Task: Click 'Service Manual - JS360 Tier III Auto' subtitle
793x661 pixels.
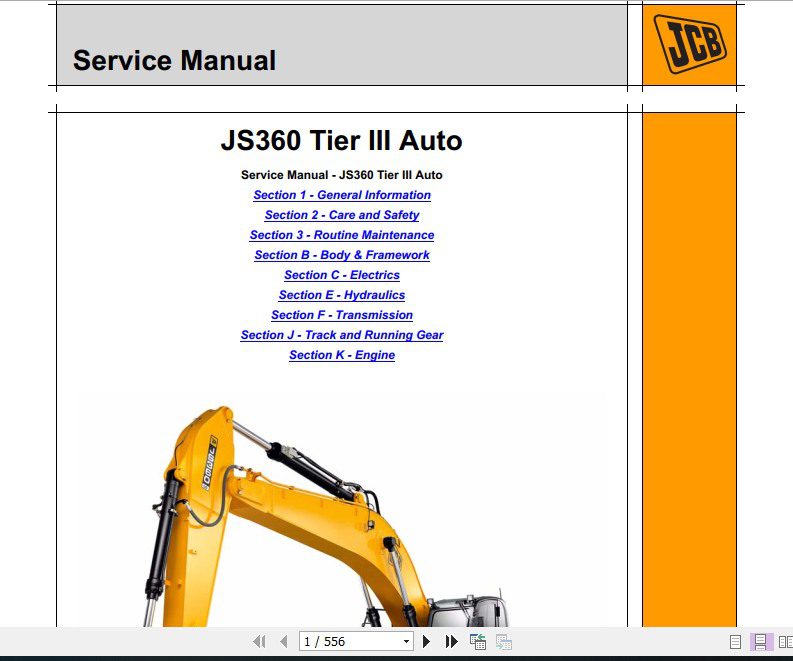Action: (x=341, y=175)
